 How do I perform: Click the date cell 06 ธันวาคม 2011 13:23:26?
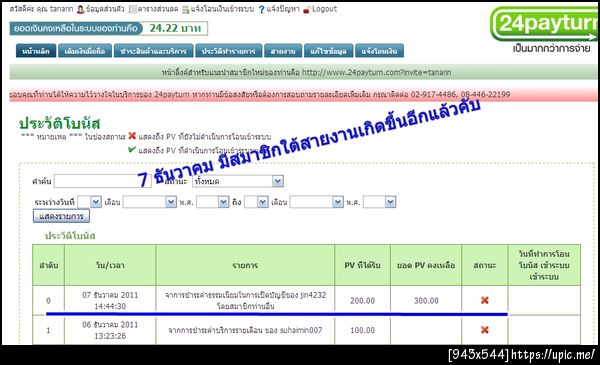coord(110,330)
